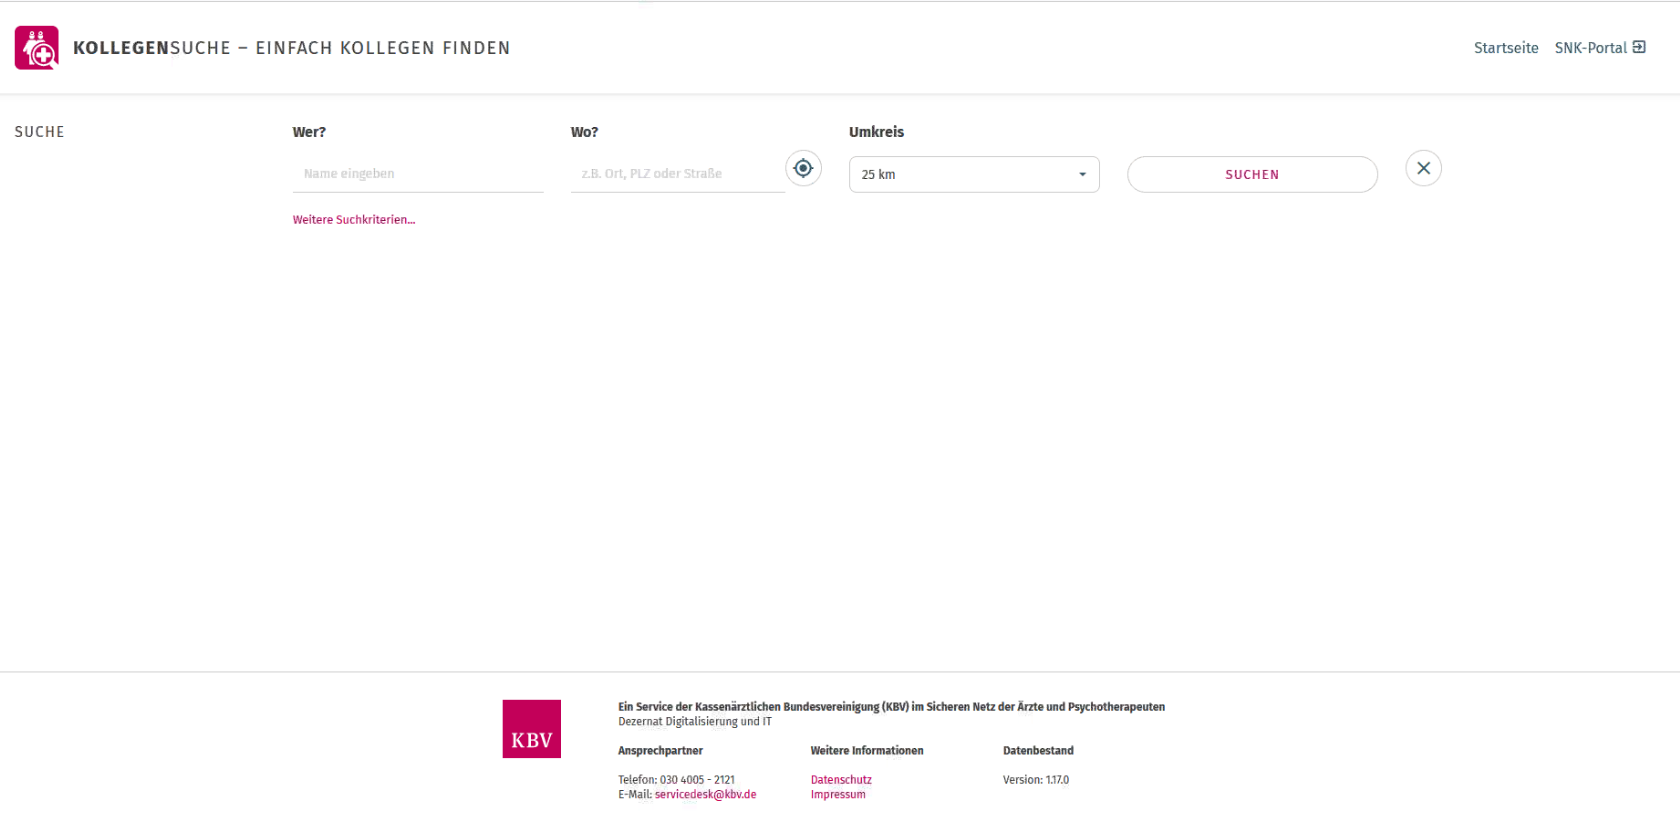1680x826 pixels.
Task: Click the SNK-Portal external link icon
Action: pyautogui.click(x=1639, y=47)
